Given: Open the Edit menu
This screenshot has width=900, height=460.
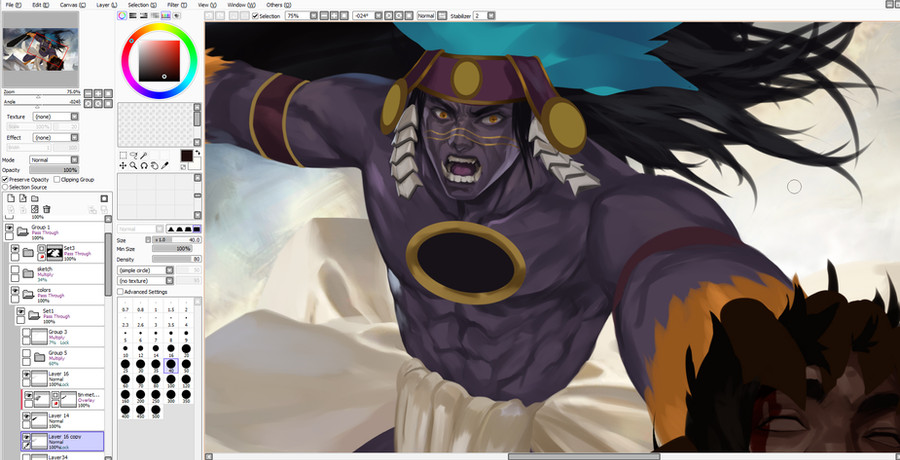Looking at the screenshot, I should pyautogui.click(x=40, y=5).
